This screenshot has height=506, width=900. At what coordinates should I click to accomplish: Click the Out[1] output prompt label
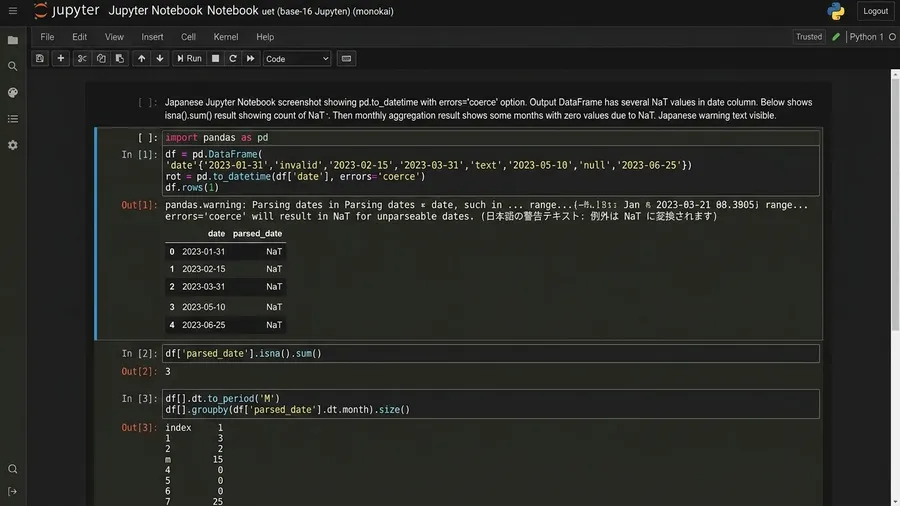[139, 205]
